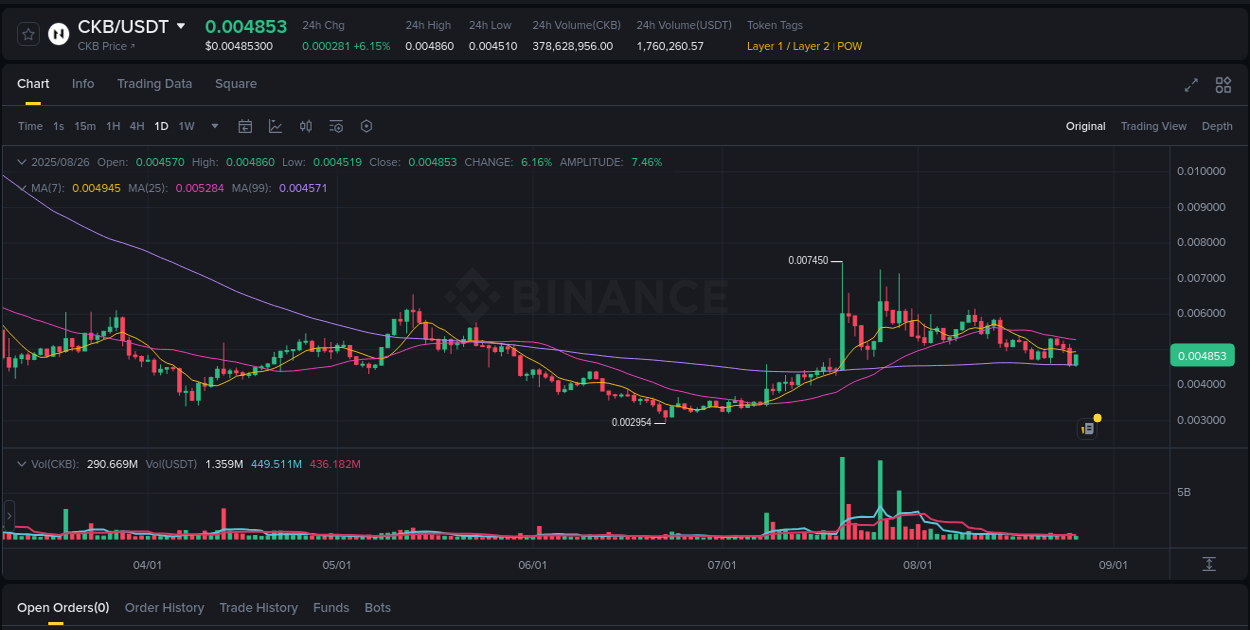Screen dimensions: 1250x630
Task: Collapse the Vol(CKB) volume panel chevron
Action: (22, 464)
